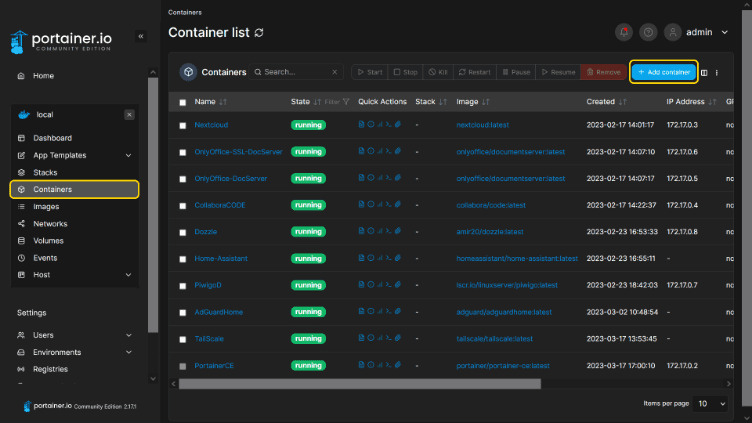Check the select-all checkbox in table header

[x=182, y=102]
